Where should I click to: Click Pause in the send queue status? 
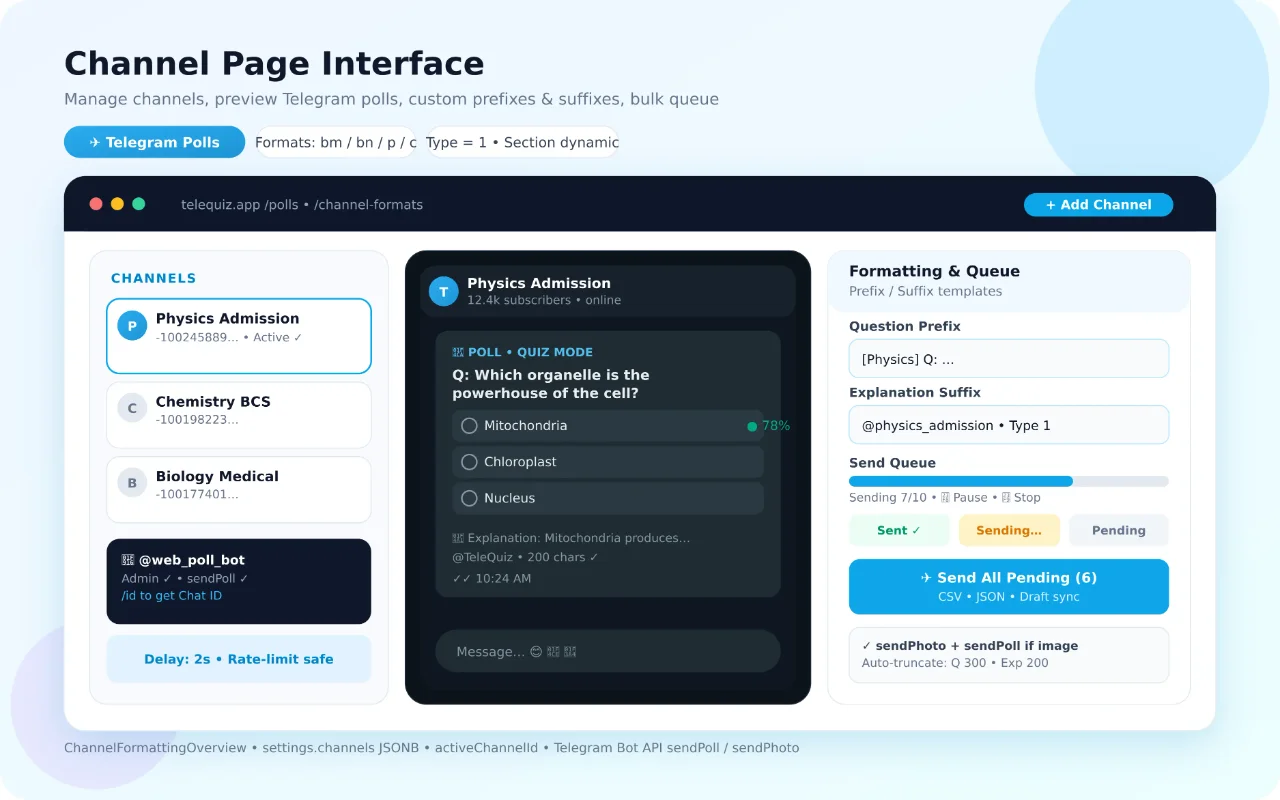pyautogui.click(x=963, y=497)
